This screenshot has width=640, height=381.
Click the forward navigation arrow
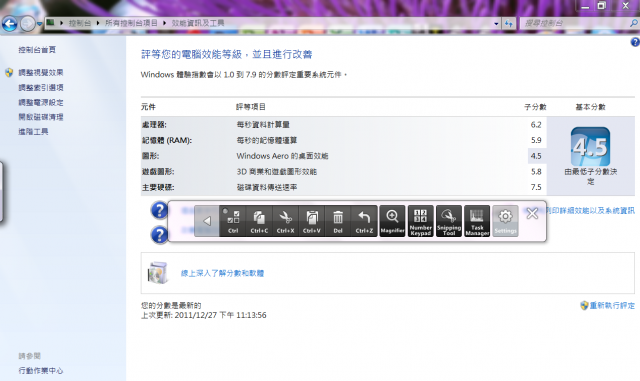[28, 24]
